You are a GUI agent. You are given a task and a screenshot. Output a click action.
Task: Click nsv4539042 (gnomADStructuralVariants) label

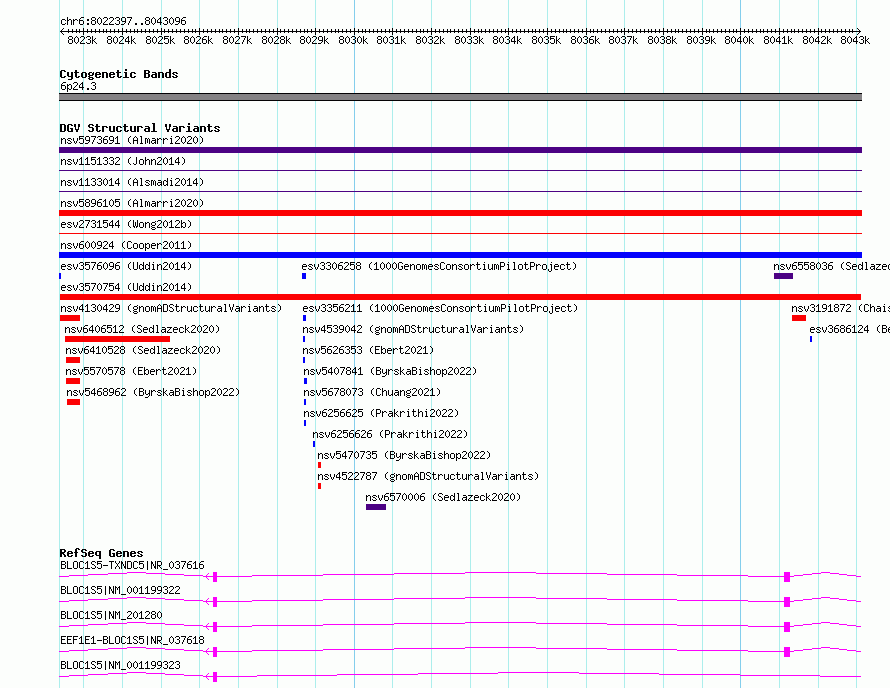(413, 329)
